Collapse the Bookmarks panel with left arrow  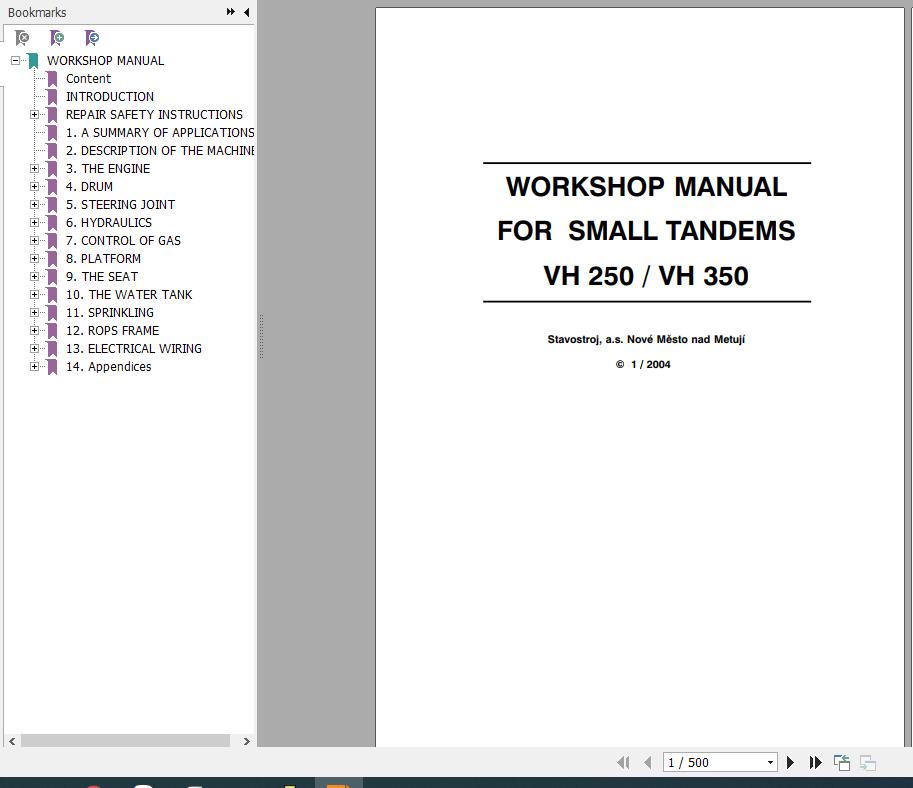tap(247, 12)
